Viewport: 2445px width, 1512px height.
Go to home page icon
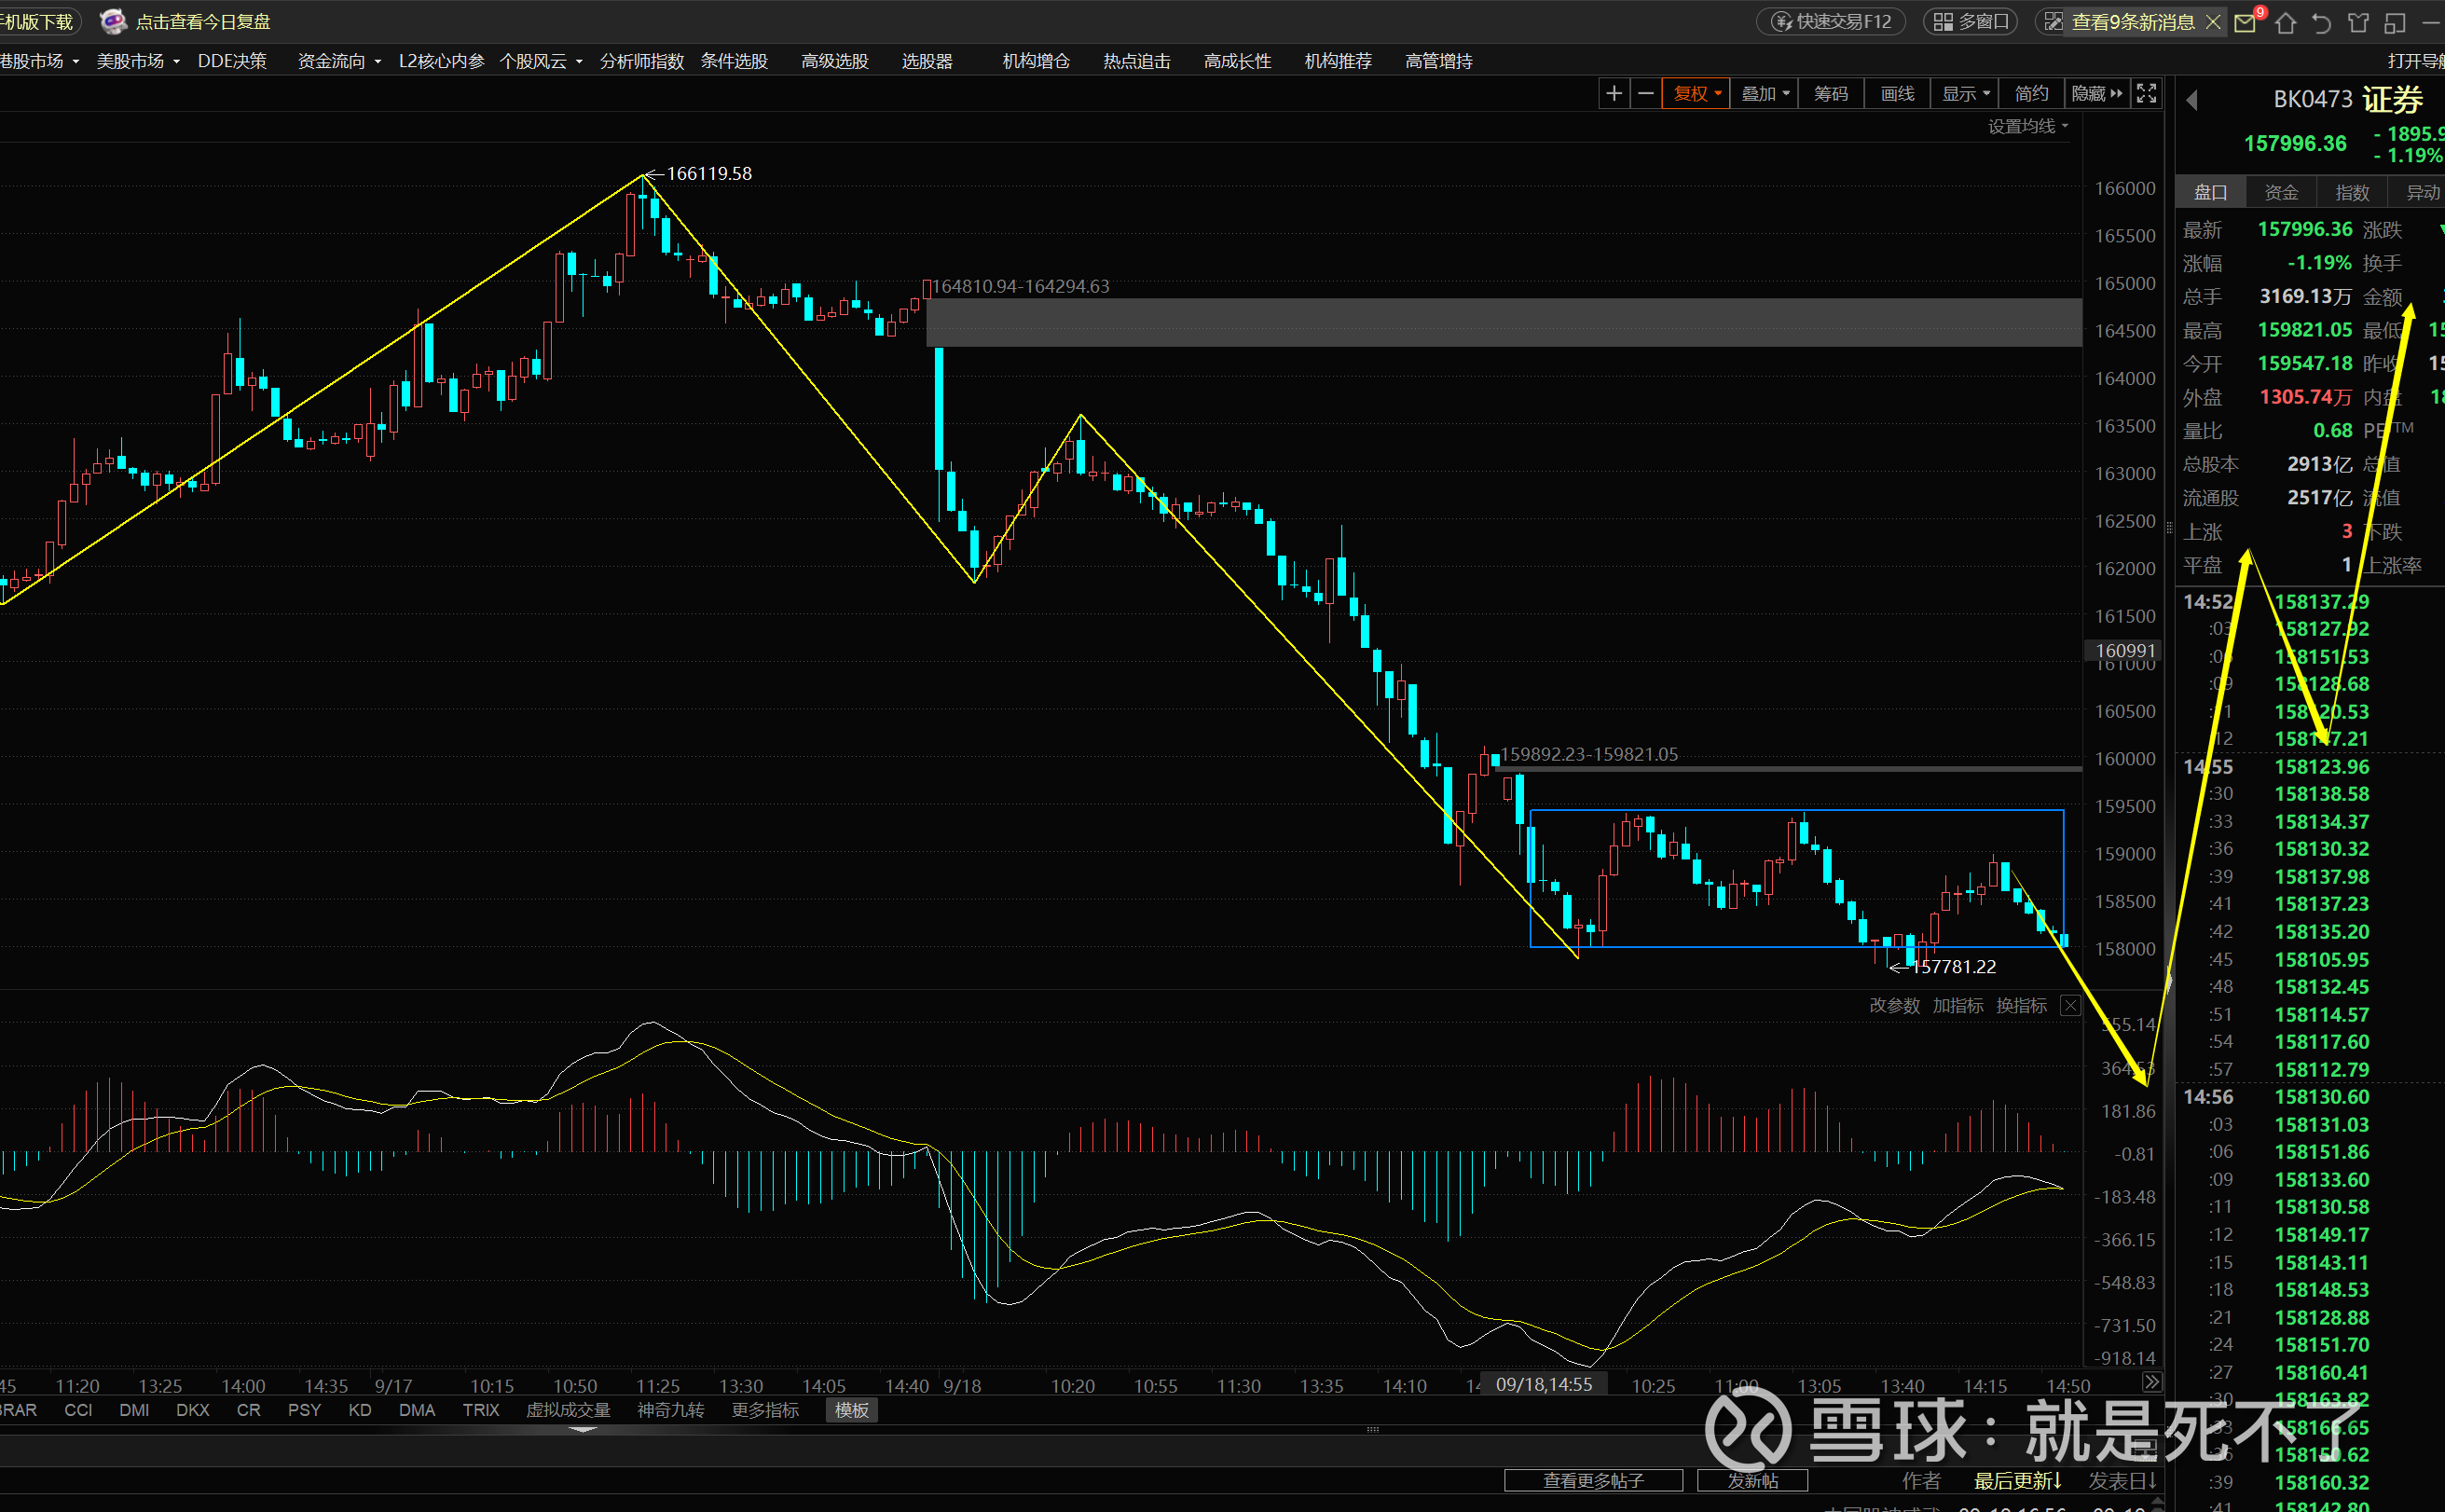click(2285, 22)
